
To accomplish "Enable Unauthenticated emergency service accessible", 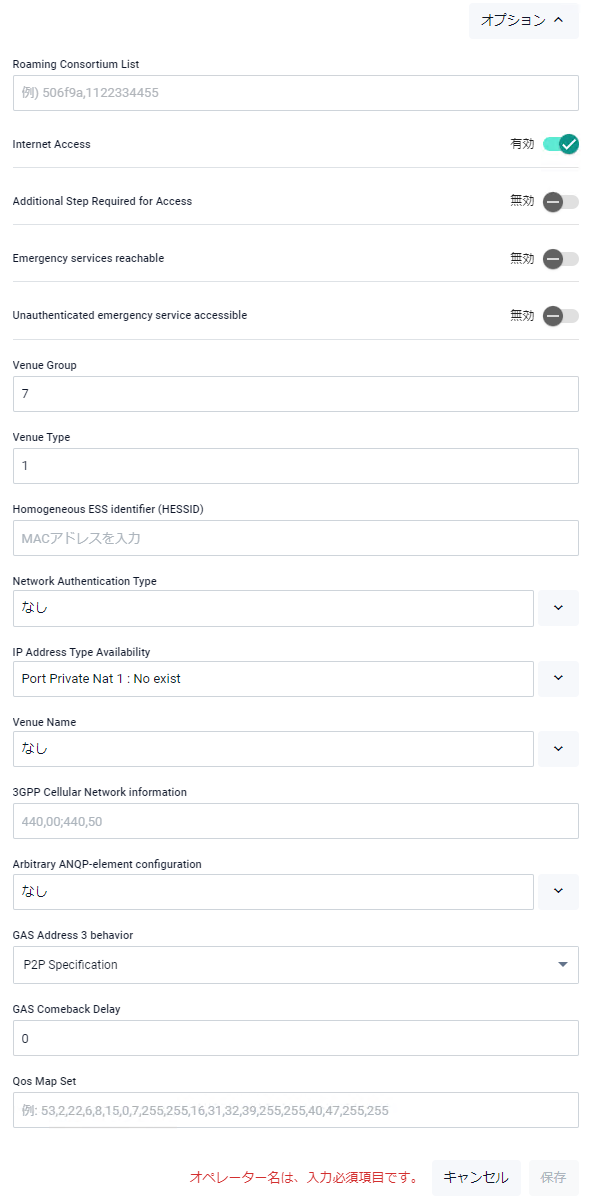I will tap(561, 316).
